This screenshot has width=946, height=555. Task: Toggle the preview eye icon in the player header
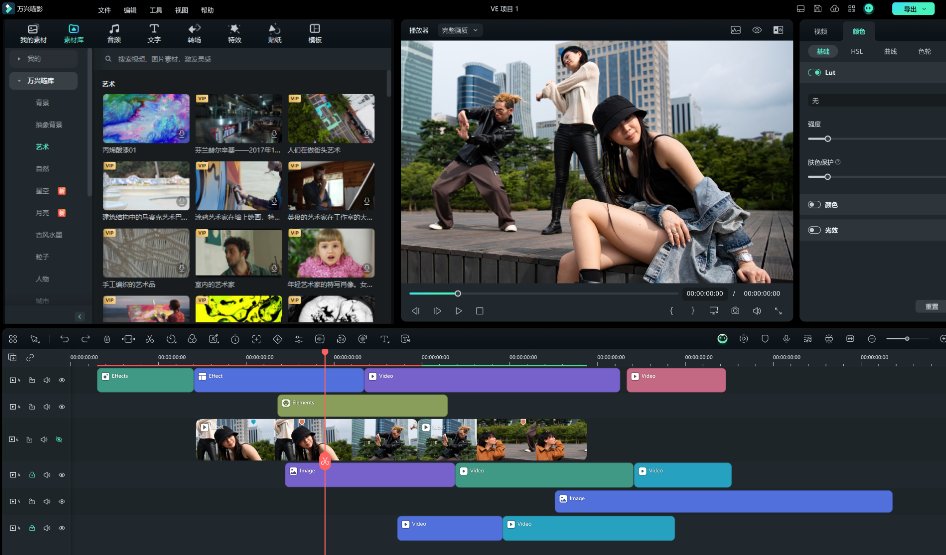pyautogui.click(x=757, y=30)
